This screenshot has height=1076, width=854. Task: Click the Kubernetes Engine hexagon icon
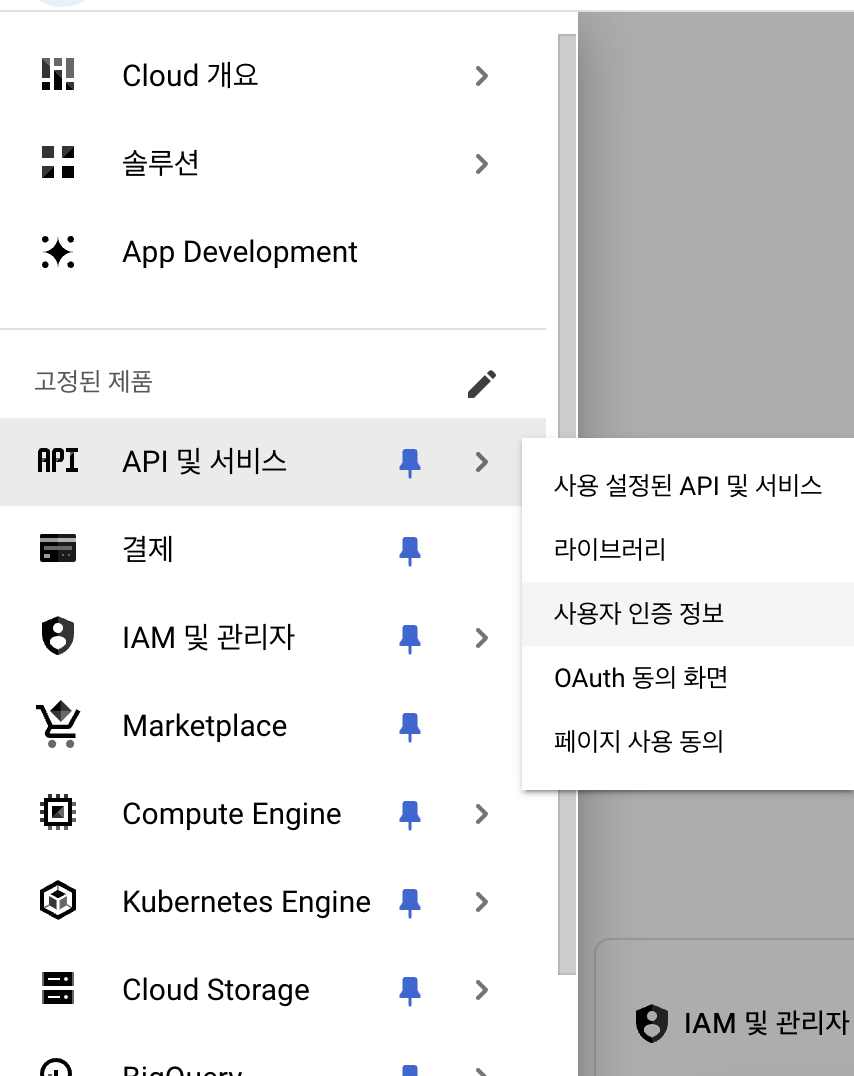[57, 901]
